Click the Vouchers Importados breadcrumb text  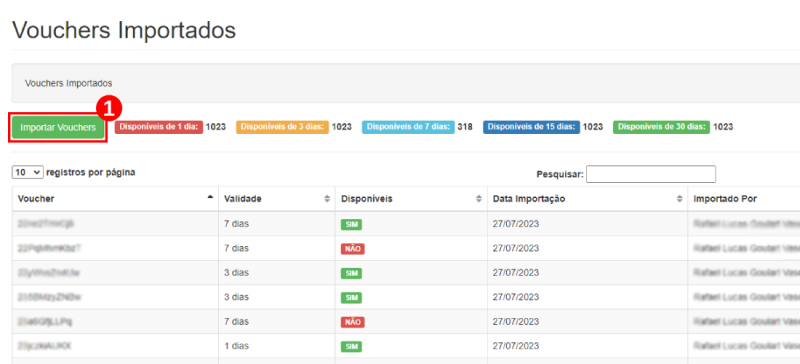click(x=68, y=83)
